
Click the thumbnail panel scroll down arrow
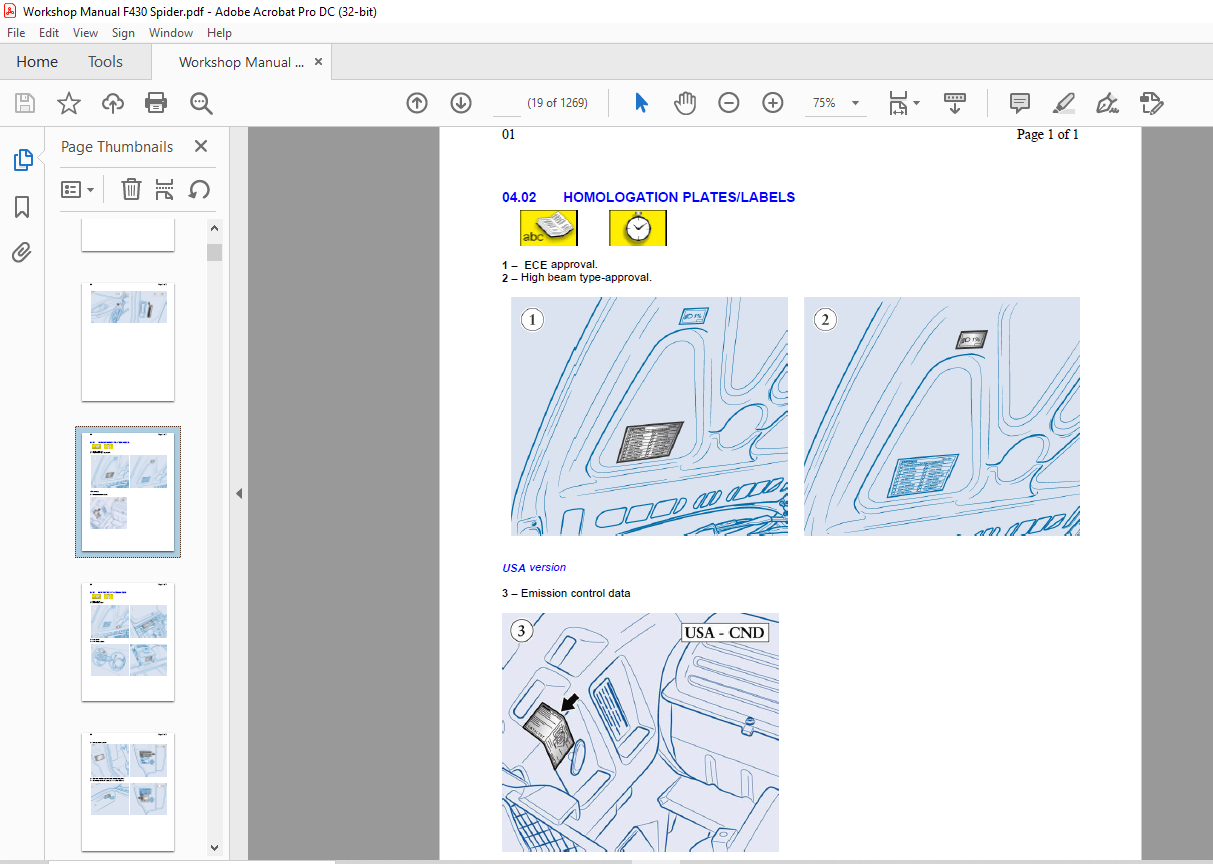[214, 848]
